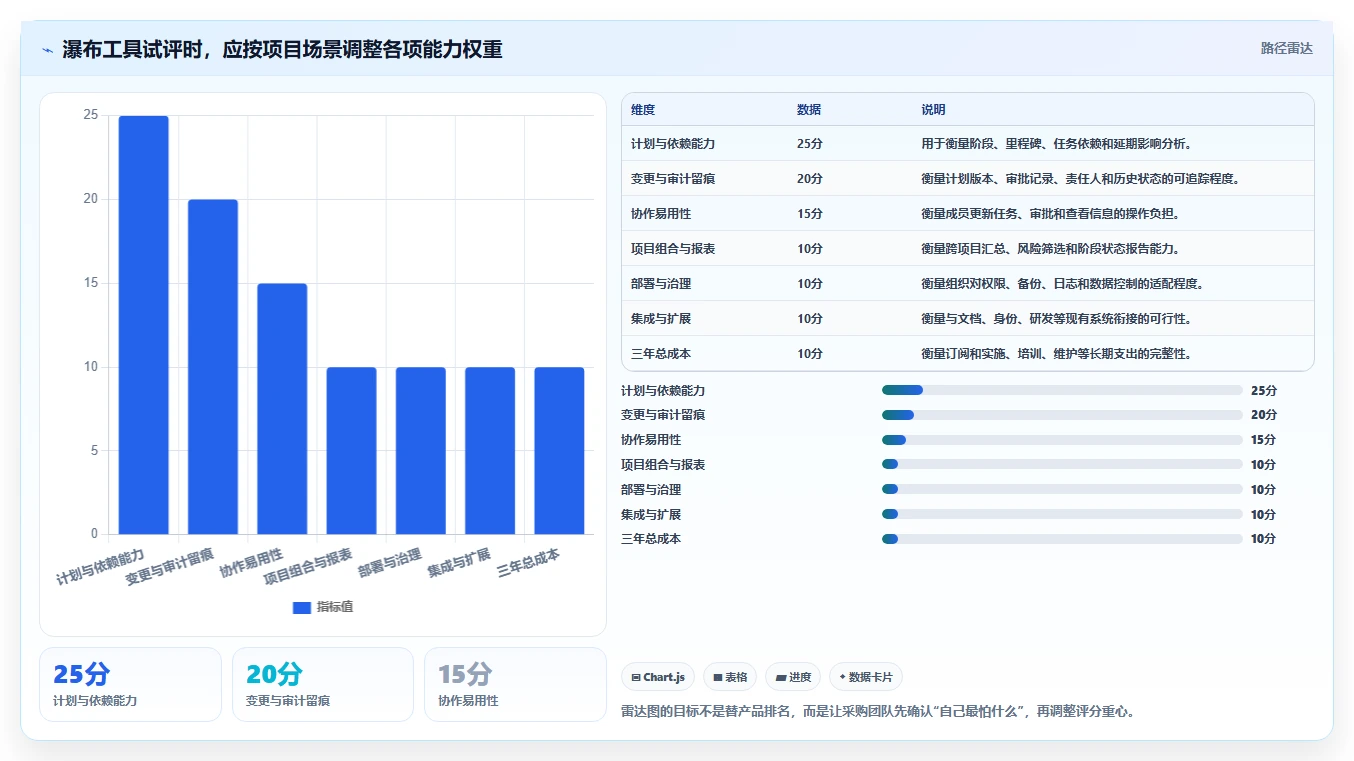This screenshot has height=761, width=1354.
Task: Click the 协作易用性 bar in the chart
Action: [x=282, y=409]
